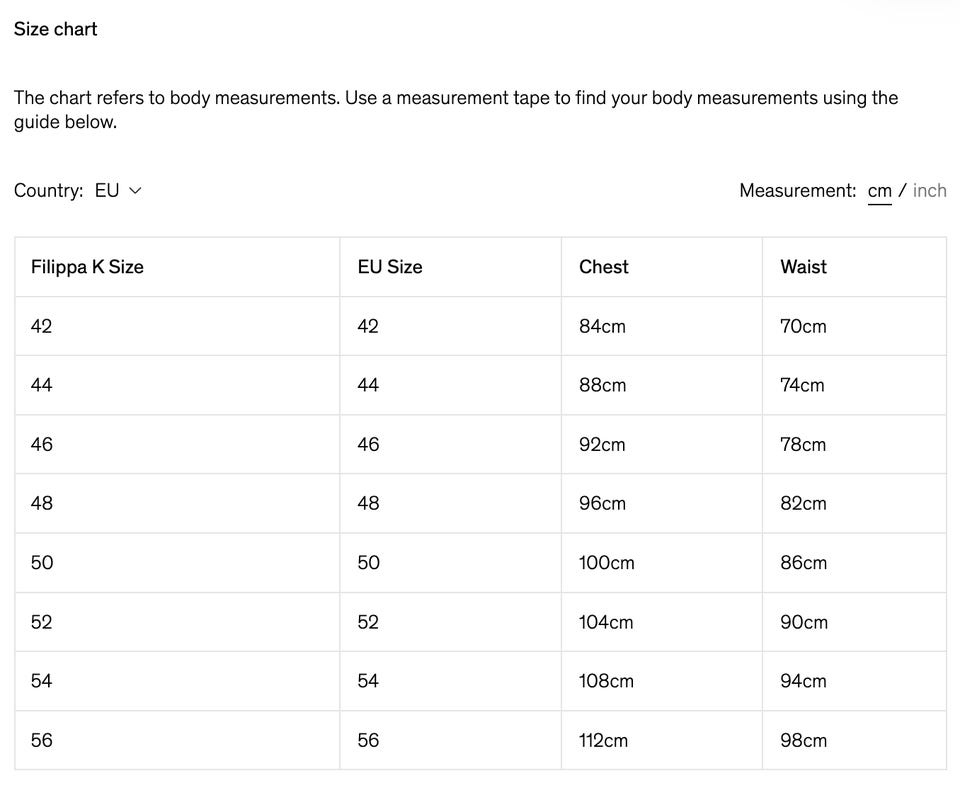
Task: Click the Chest column header
Action: tap(604, 267)
